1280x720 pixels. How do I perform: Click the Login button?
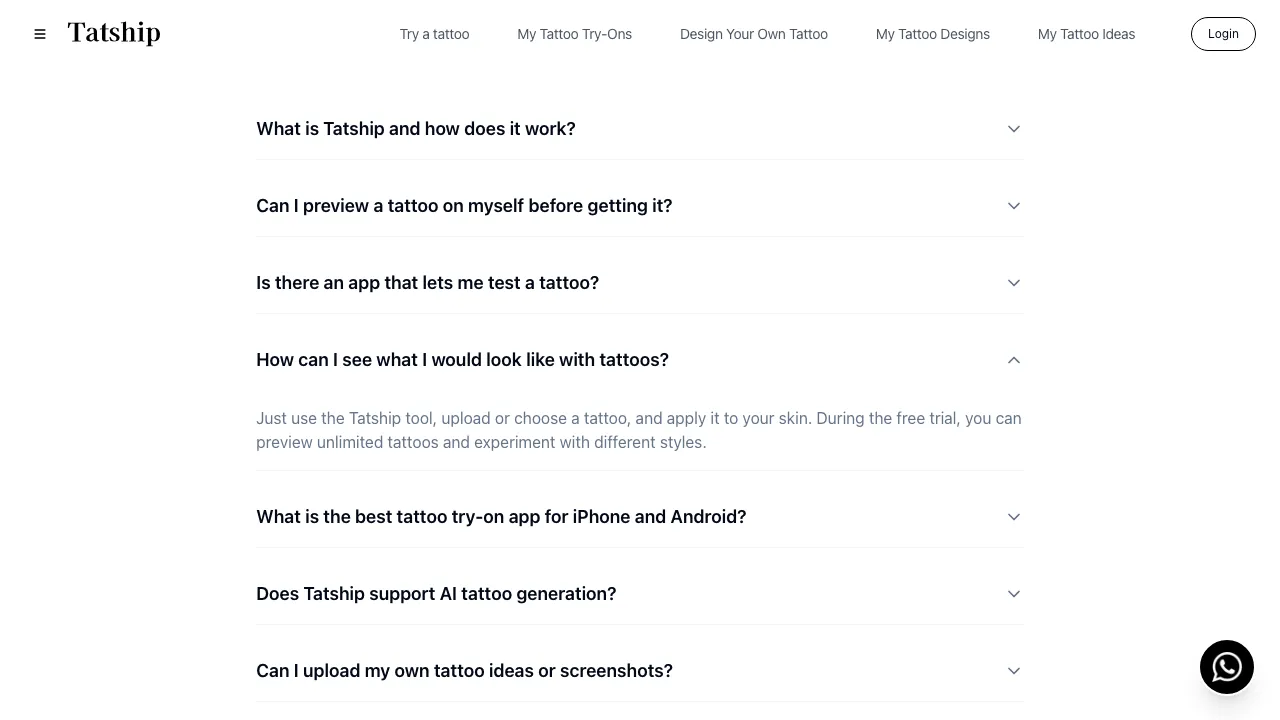pyautogui.click(x=1222, y=33)
